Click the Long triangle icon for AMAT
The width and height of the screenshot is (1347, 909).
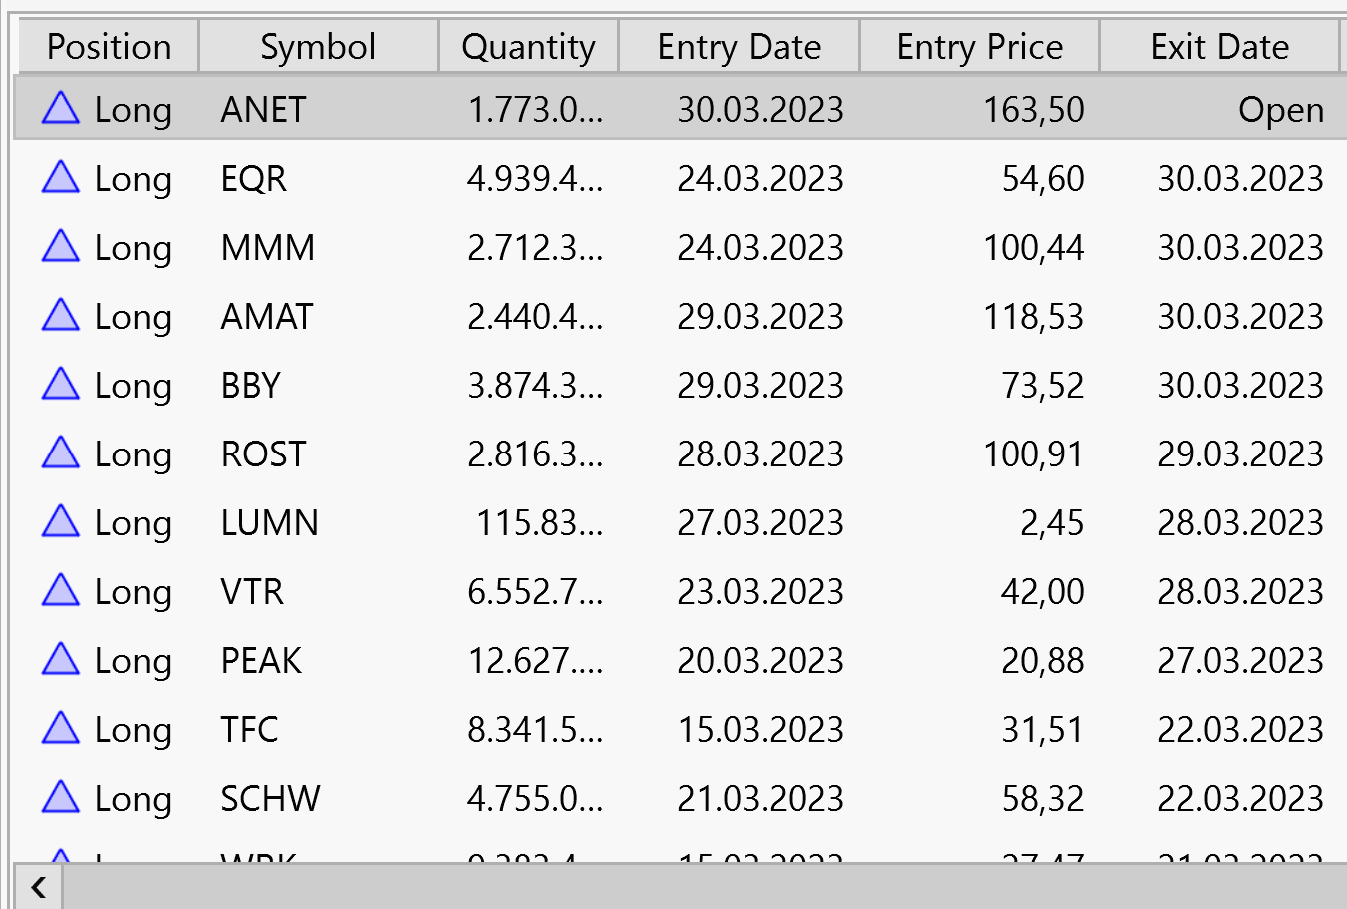tap(61, 314)
